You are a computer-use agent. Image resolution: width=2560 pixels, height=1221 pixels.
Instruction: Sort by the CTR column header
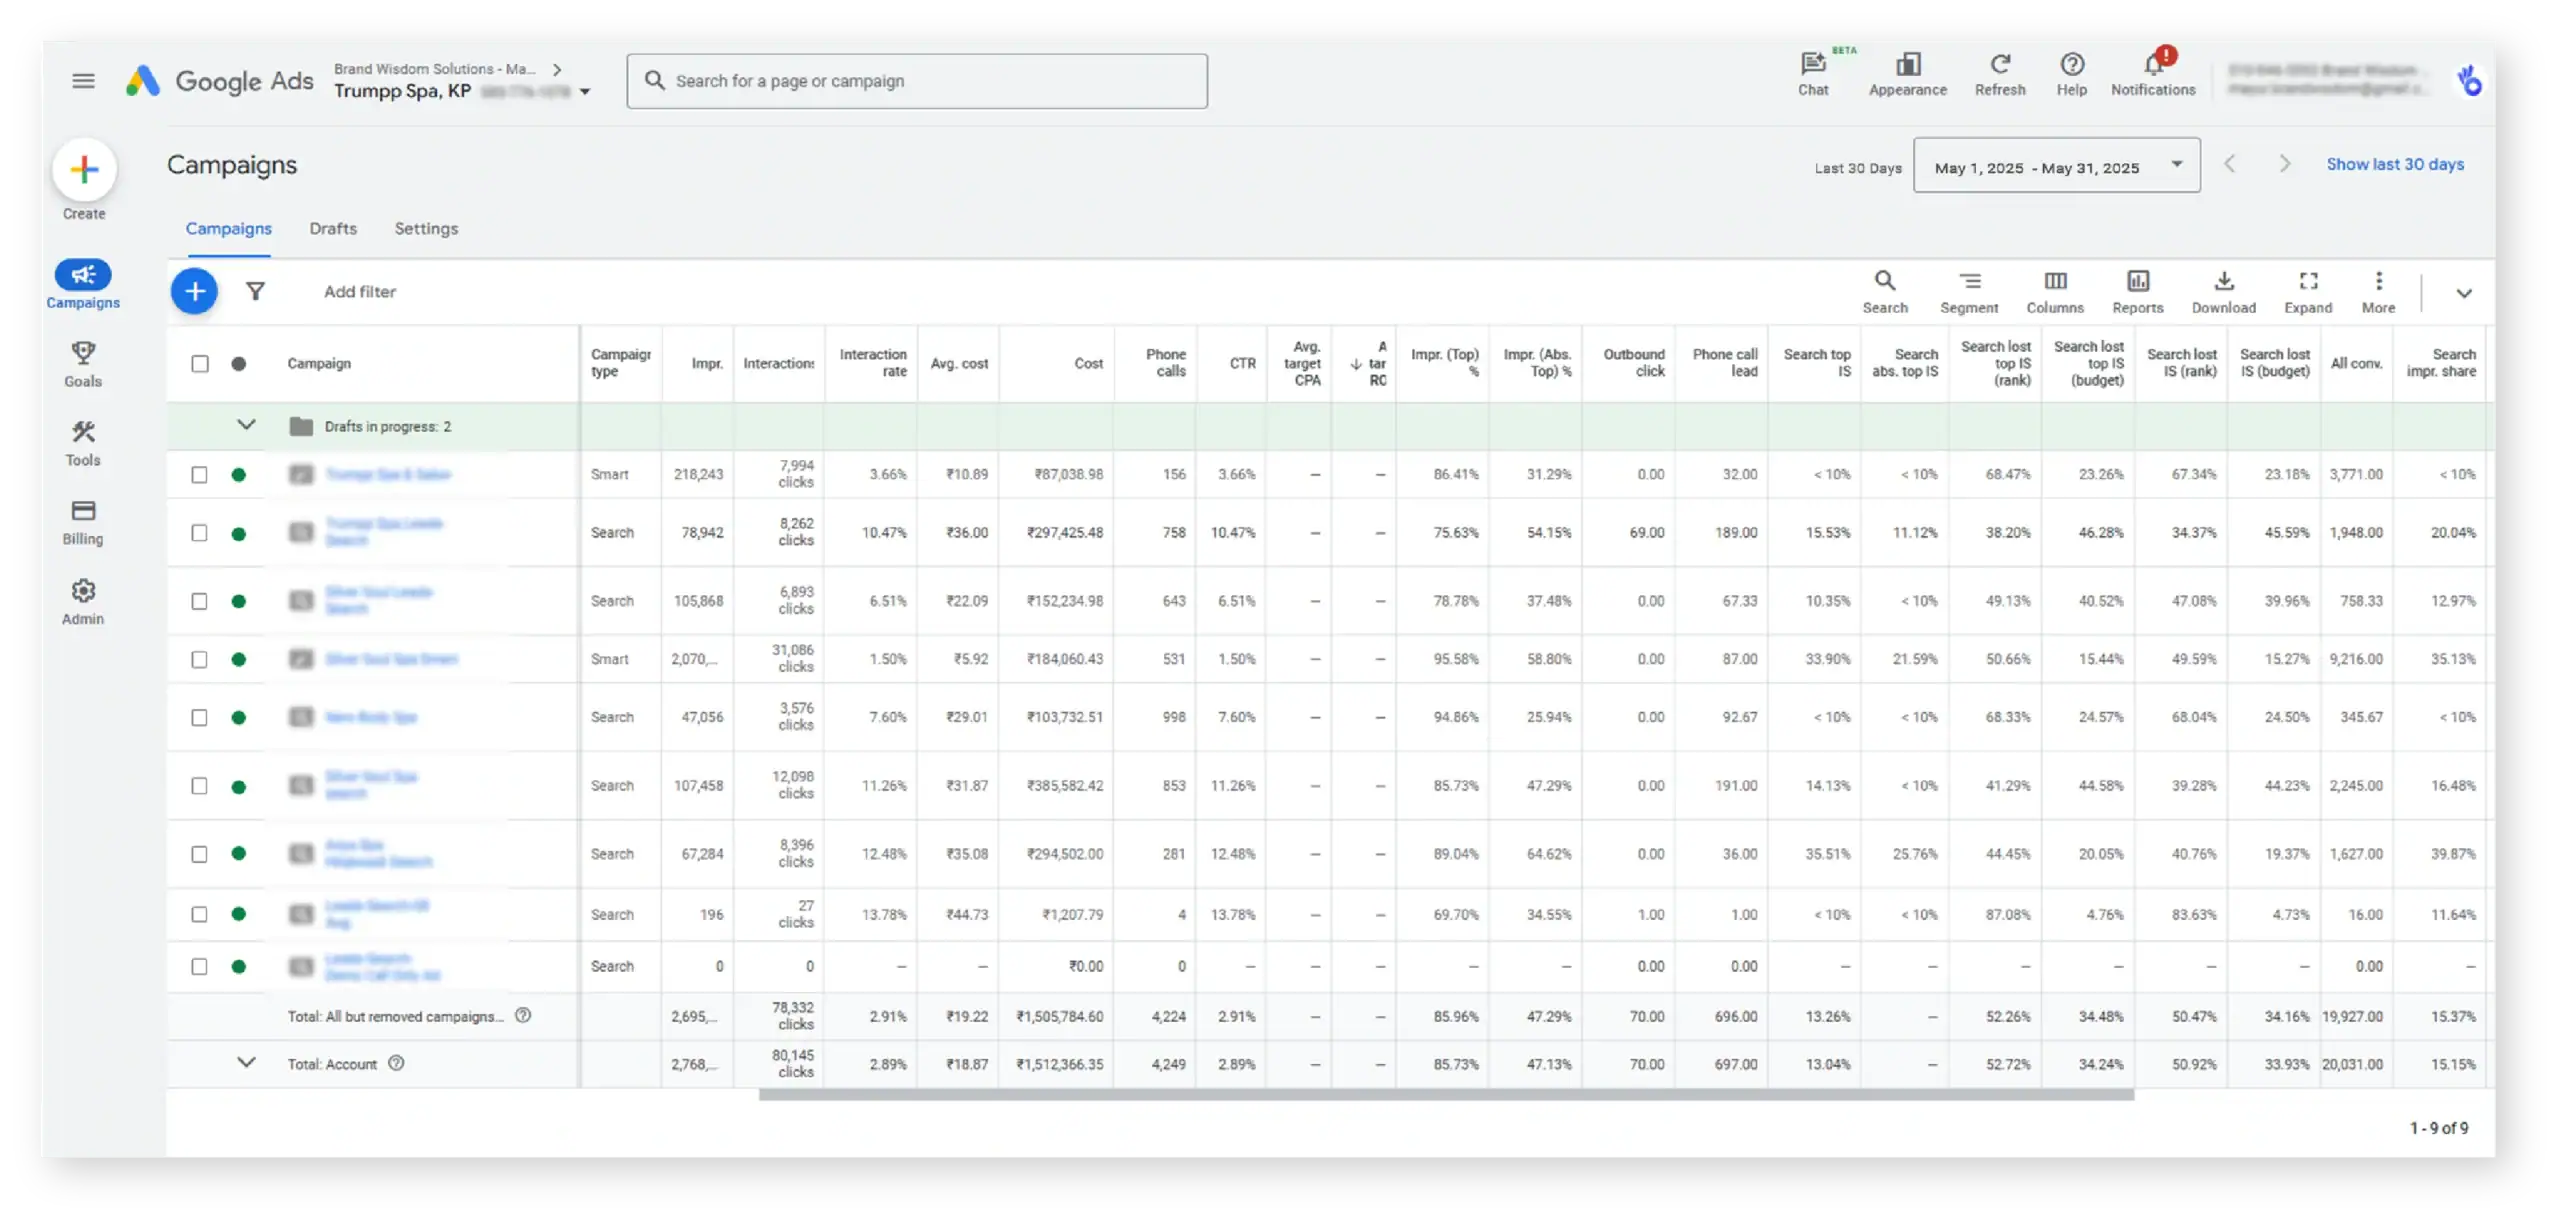click(x=1243, y=364)
